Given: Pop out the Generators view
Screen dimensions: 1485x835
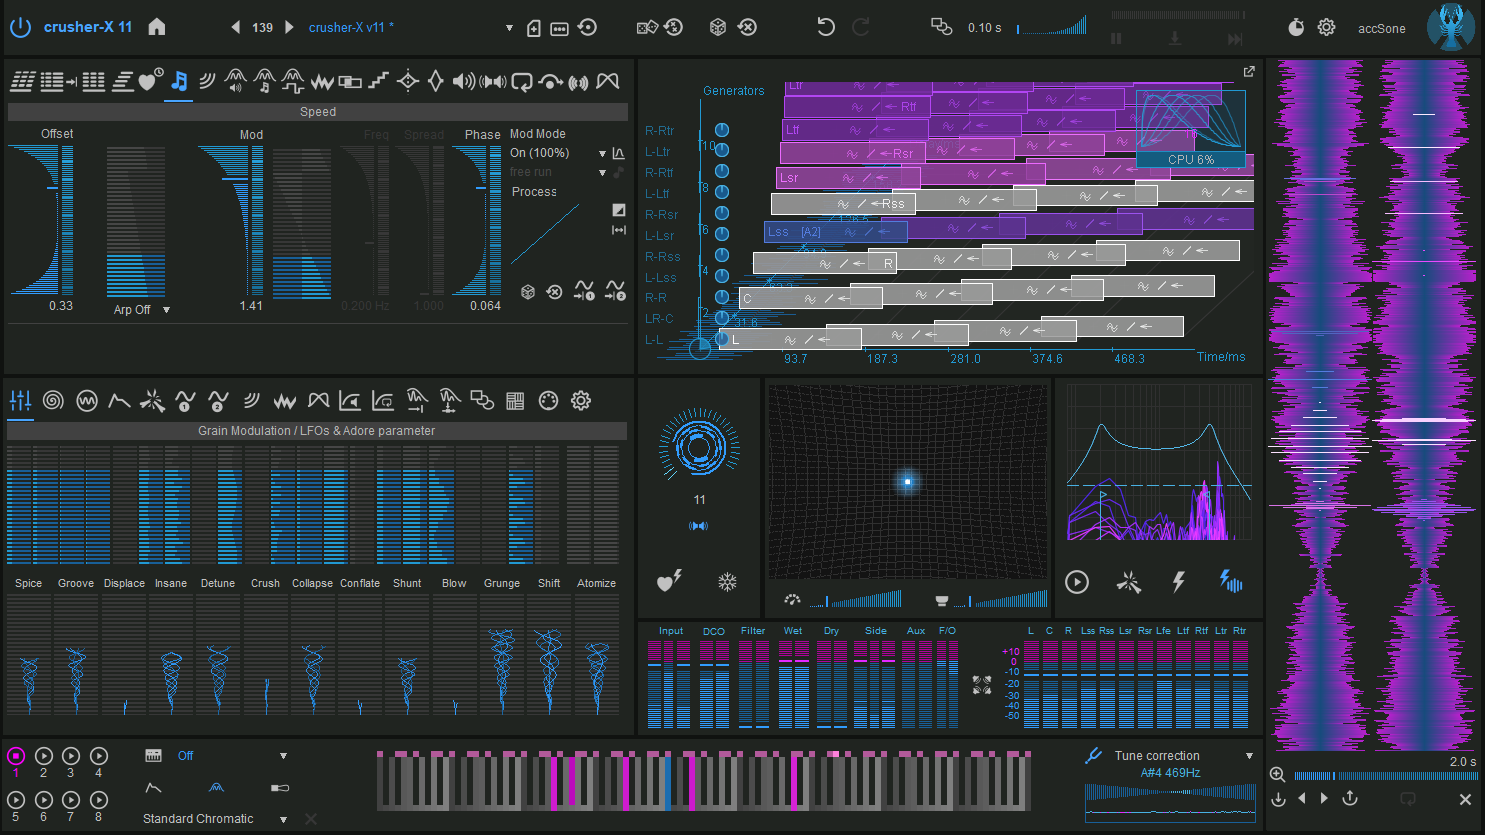Looking at the screenshot, I should 1249,71.
